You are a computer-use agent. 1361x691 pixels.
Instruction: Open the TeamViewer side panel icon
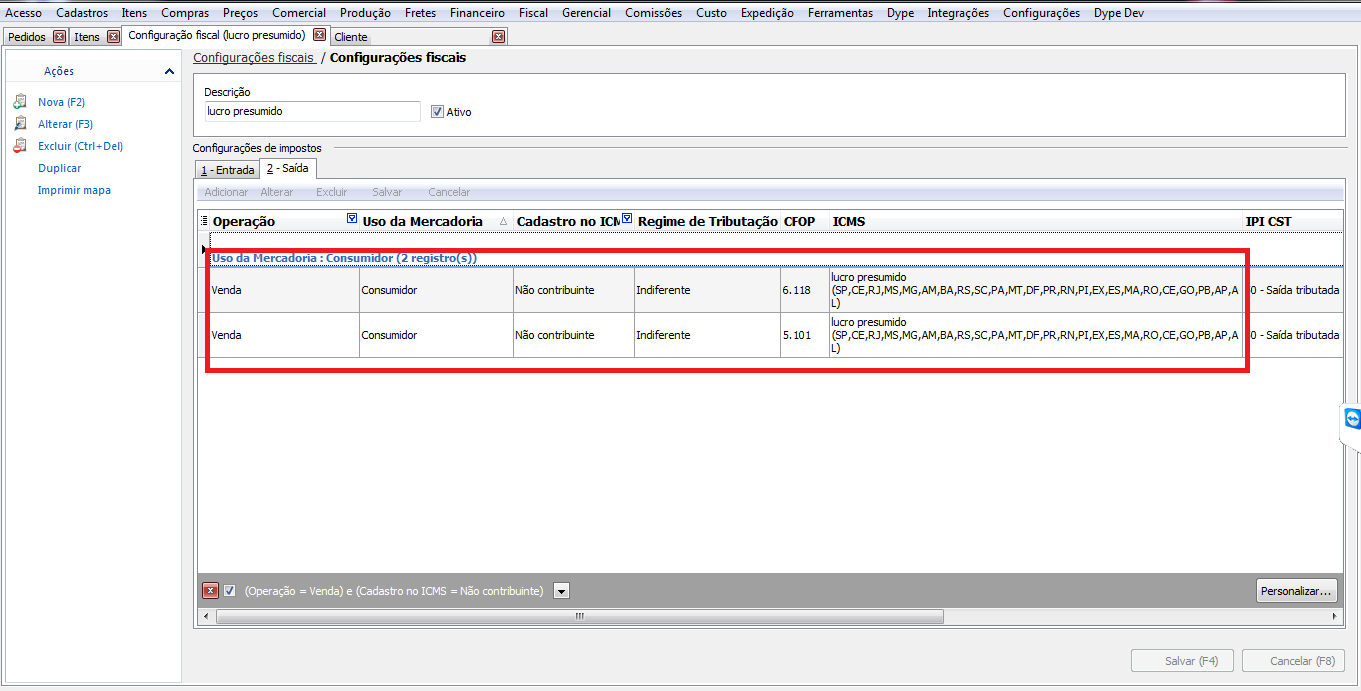coord(1352,419)
